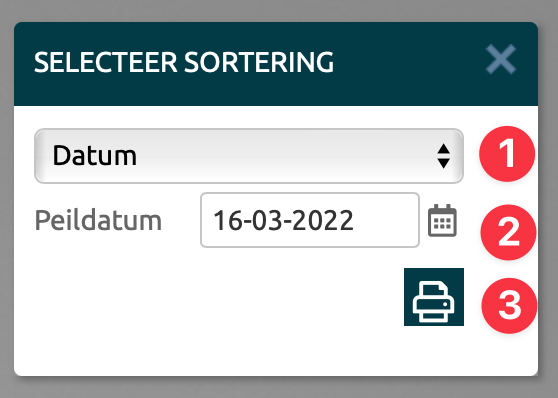Open the calendar date picker icon
The image size is (558, 398).
click(x=442, y=220)
